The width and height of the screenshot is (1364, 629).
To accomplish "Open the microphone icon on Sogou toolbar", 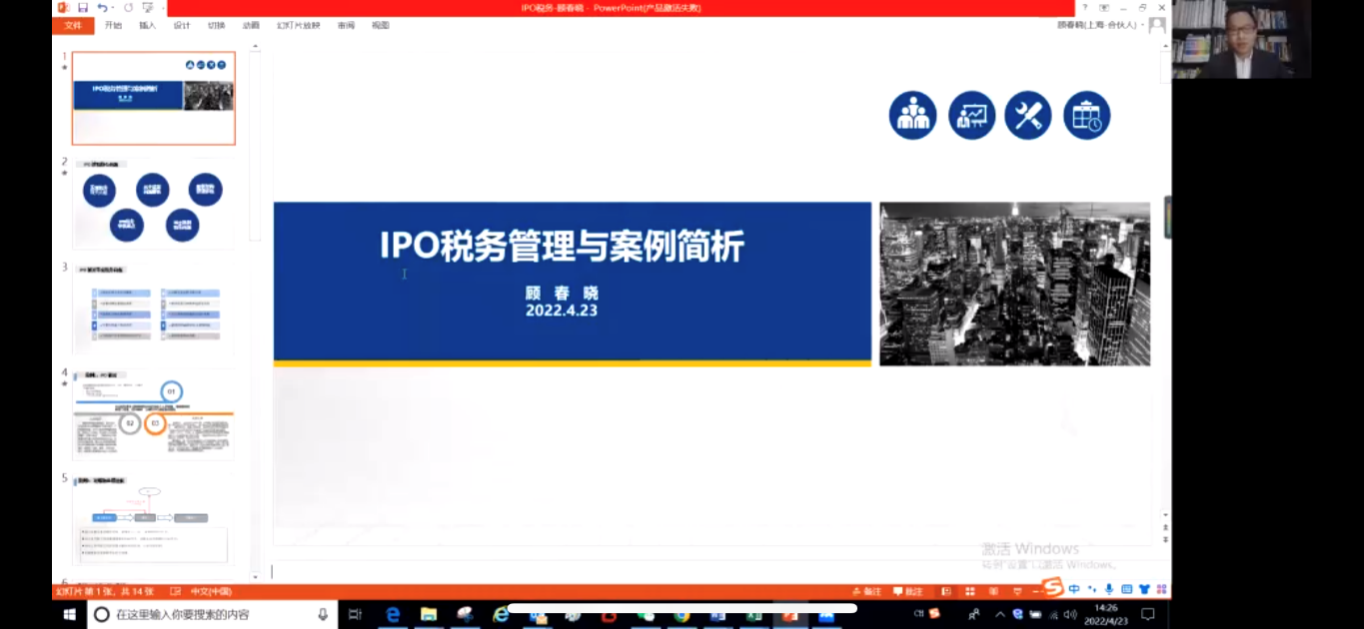I will 1108,590.
